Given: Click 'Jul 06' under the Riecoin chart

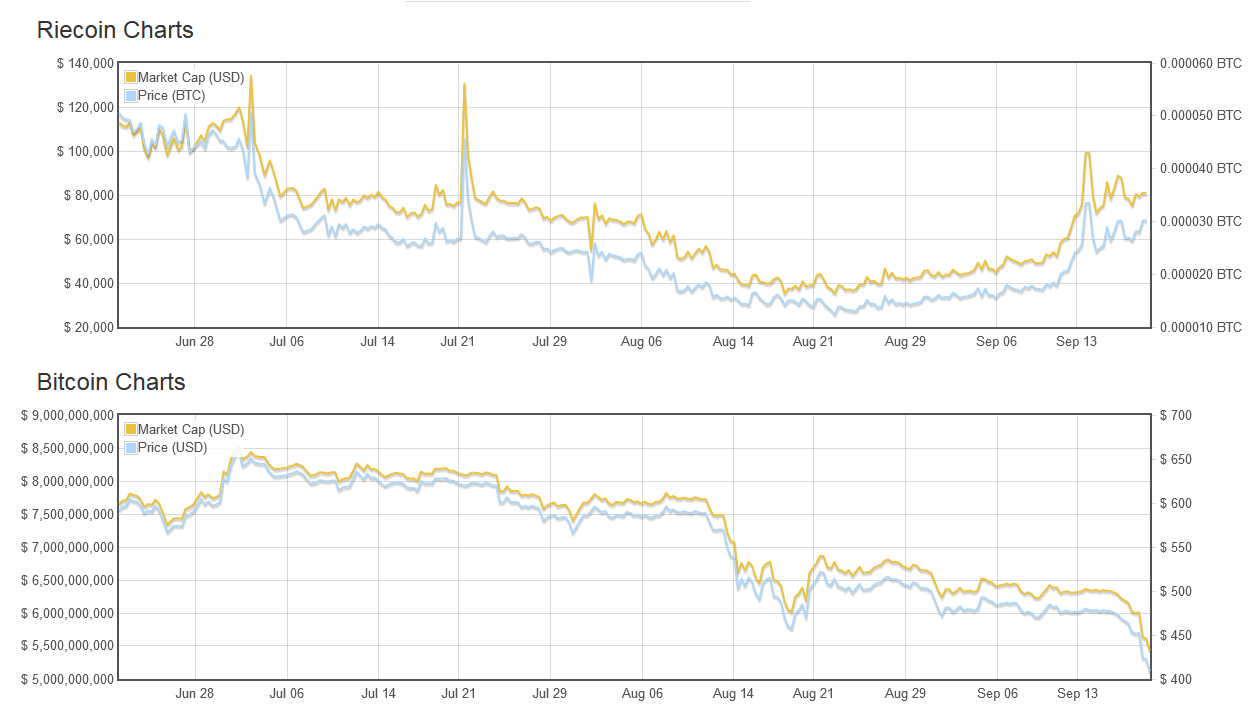Looking at the screenshot, I should pyautogui.click(x=287, y=342).
